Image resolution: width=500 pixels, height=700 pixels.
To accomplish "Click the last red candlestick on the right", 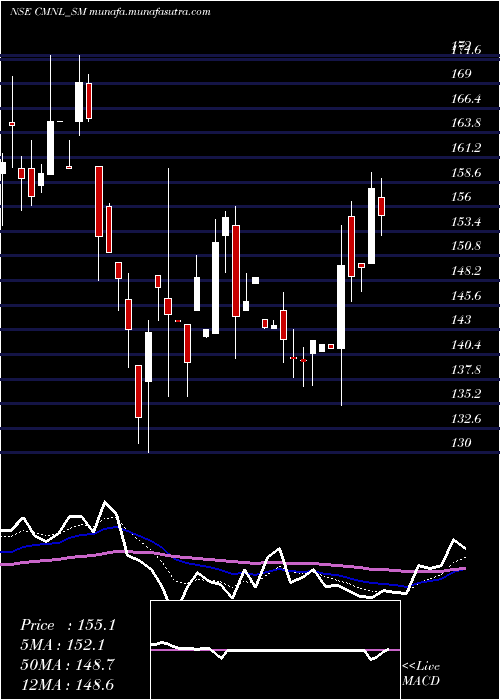I will 382,206.
